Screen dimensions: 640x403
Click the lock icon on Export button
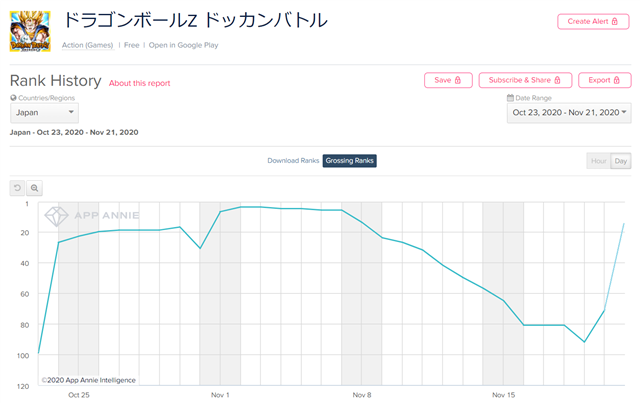tap(617, 80)
